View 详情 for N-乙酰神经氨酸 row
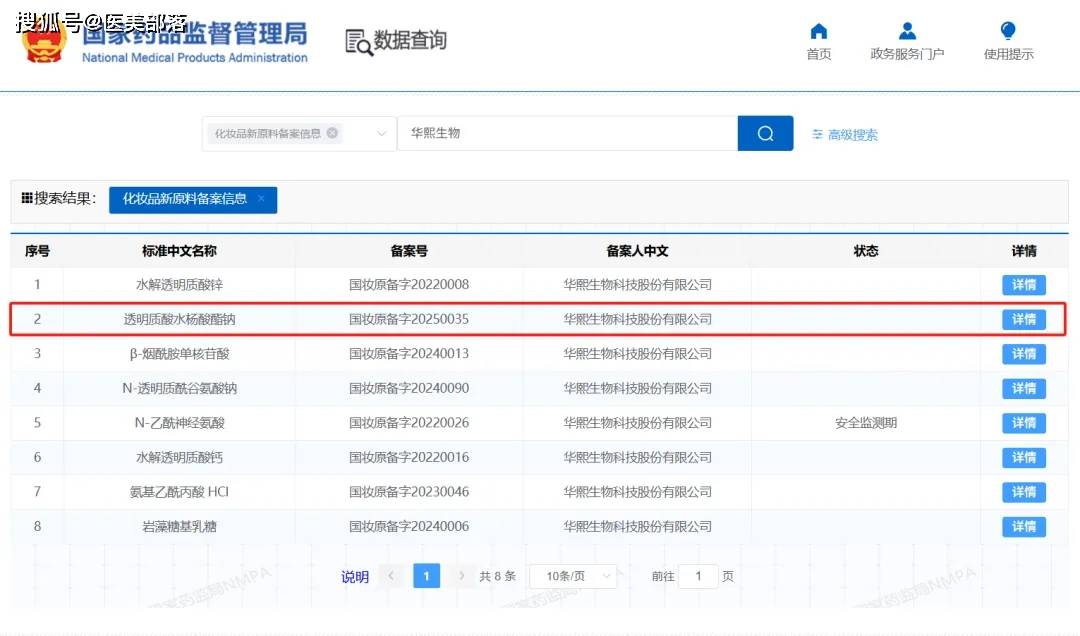1080x636 pixels. (x=1023, y=423)
